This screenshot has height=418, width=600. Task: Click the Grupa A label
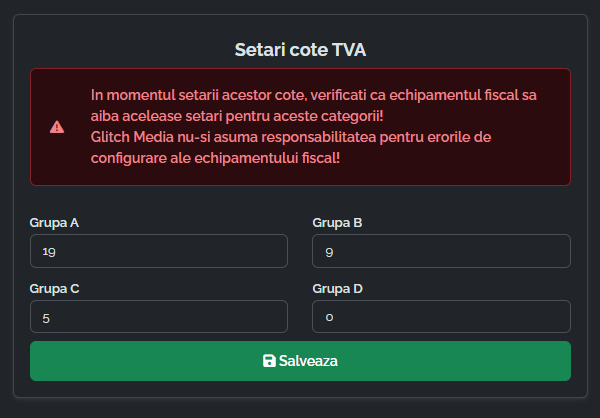click(54, 222)
